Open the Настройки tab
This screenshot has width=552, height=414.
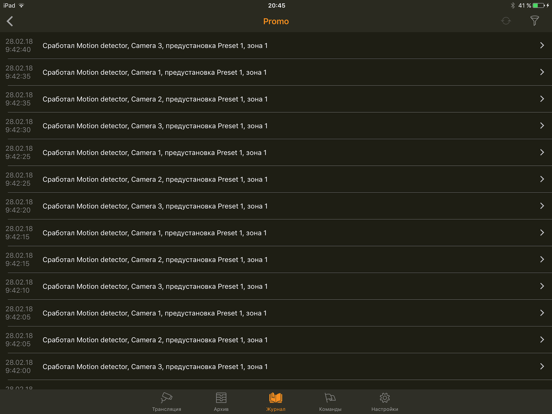(x=384, y=402)
